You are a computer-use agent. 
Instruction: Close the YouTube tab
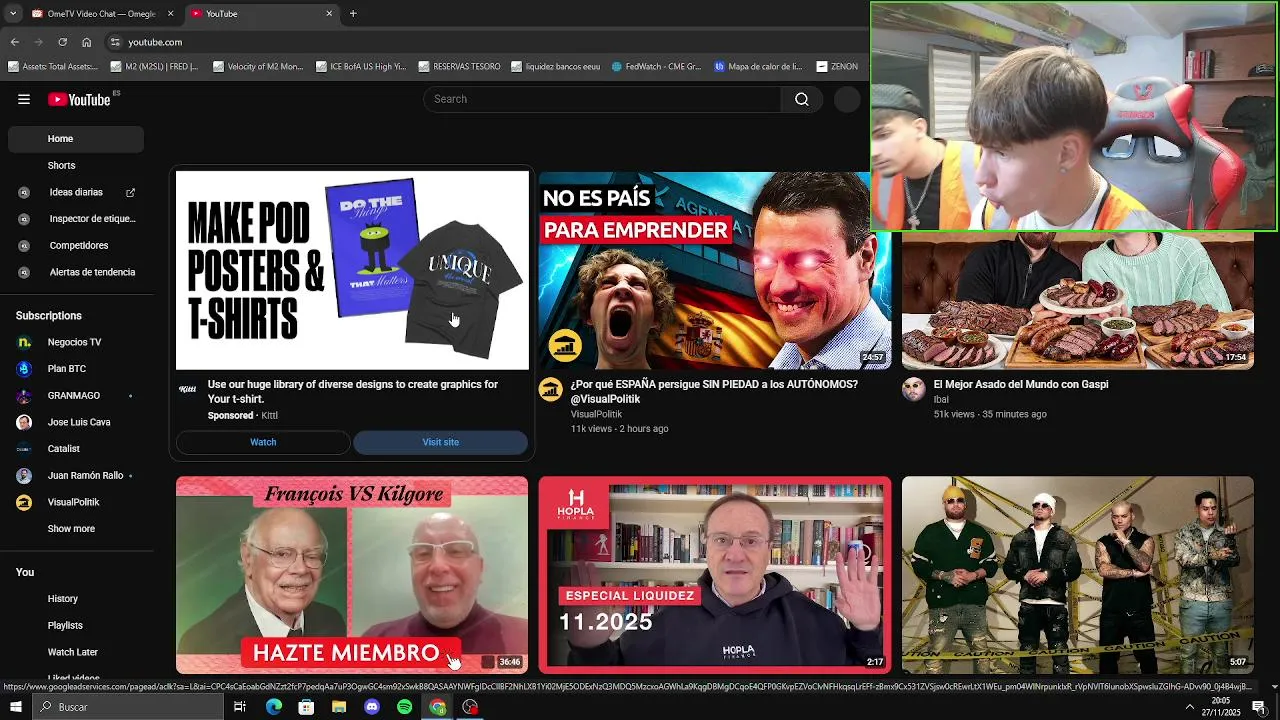[329, 14]
